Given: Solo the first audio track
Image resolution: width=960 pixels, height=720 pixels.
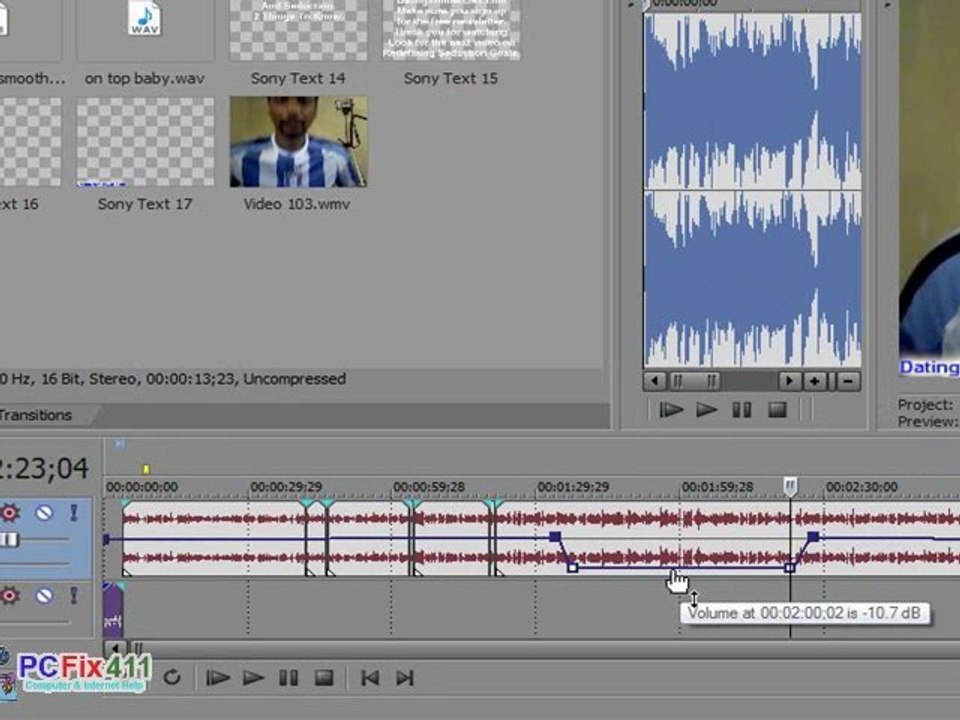Looking at the screenshot, I should coord(73,512).
